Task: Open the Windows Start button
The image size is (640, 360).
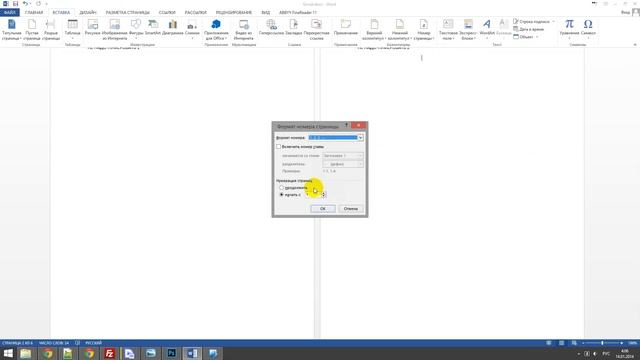Action: point(8,353)
